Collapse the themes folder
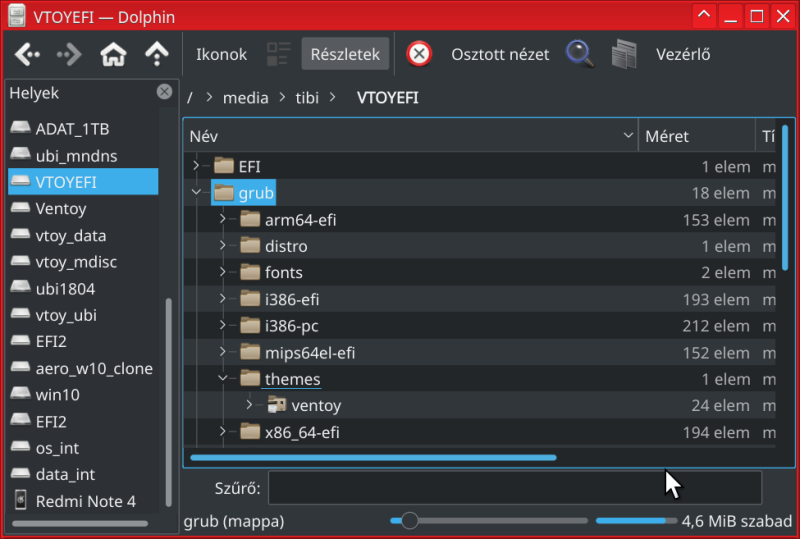This screenshot has height=539, width=800. [x=222, y=378]
